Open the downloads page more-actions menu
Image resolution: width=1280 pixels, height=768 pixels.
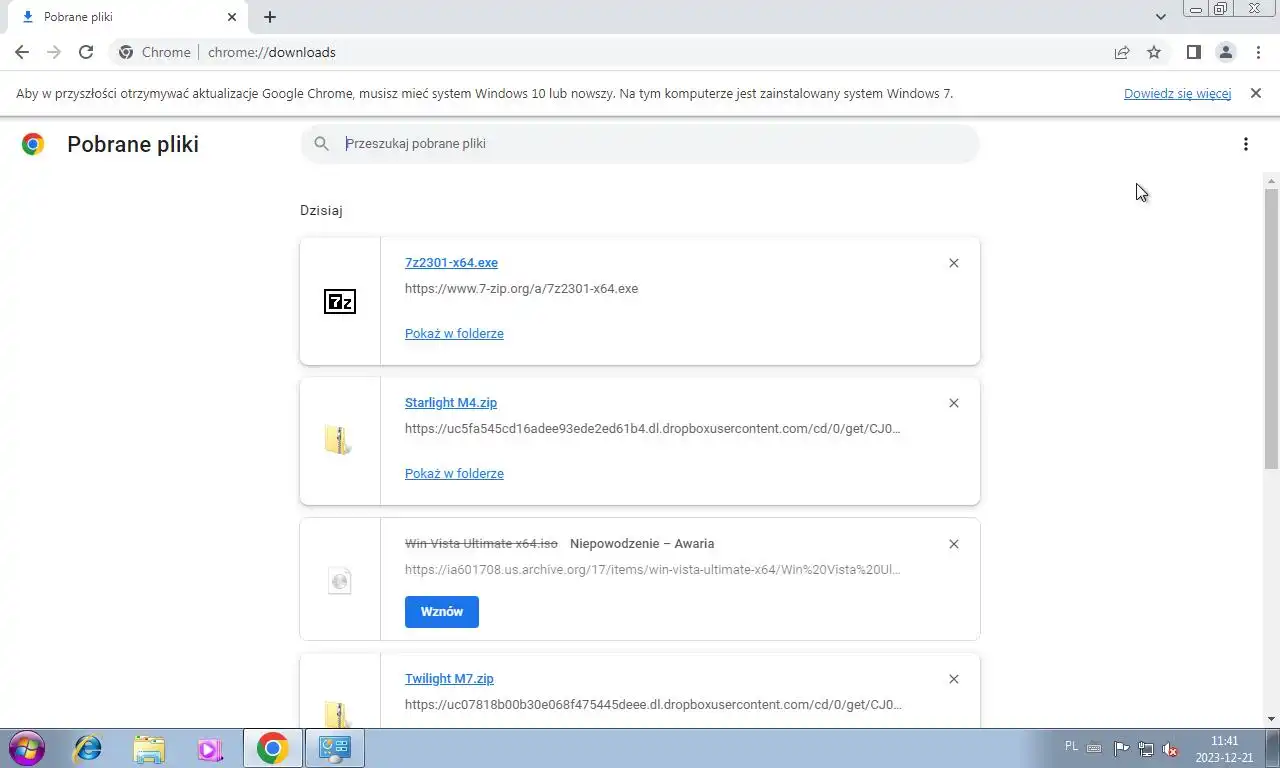(1245, 144)
